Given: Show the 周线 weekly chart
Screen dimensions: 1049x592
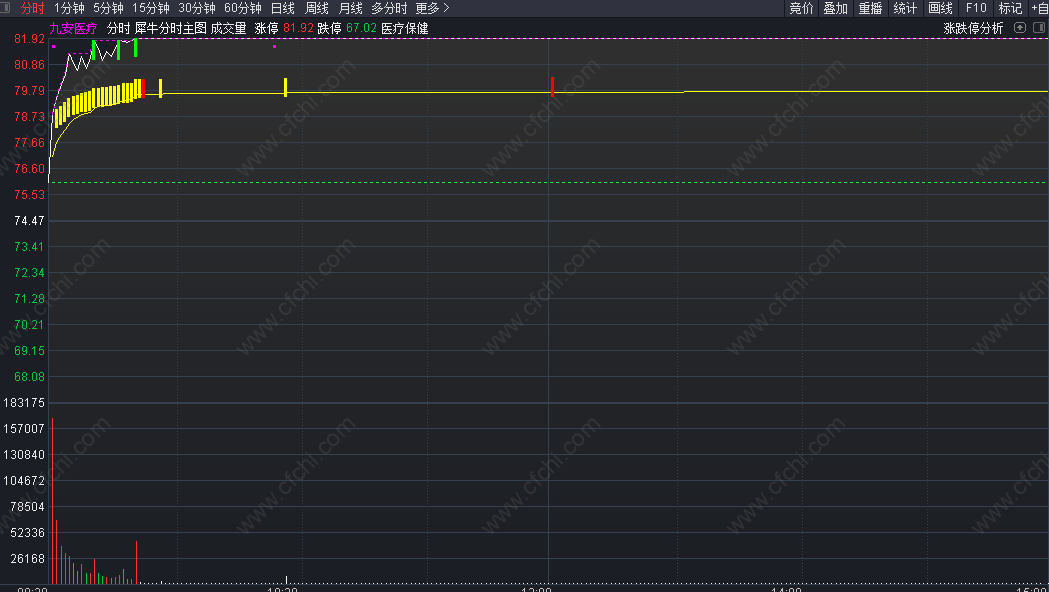Looking at the screenshot, I should tap(317, 8).
